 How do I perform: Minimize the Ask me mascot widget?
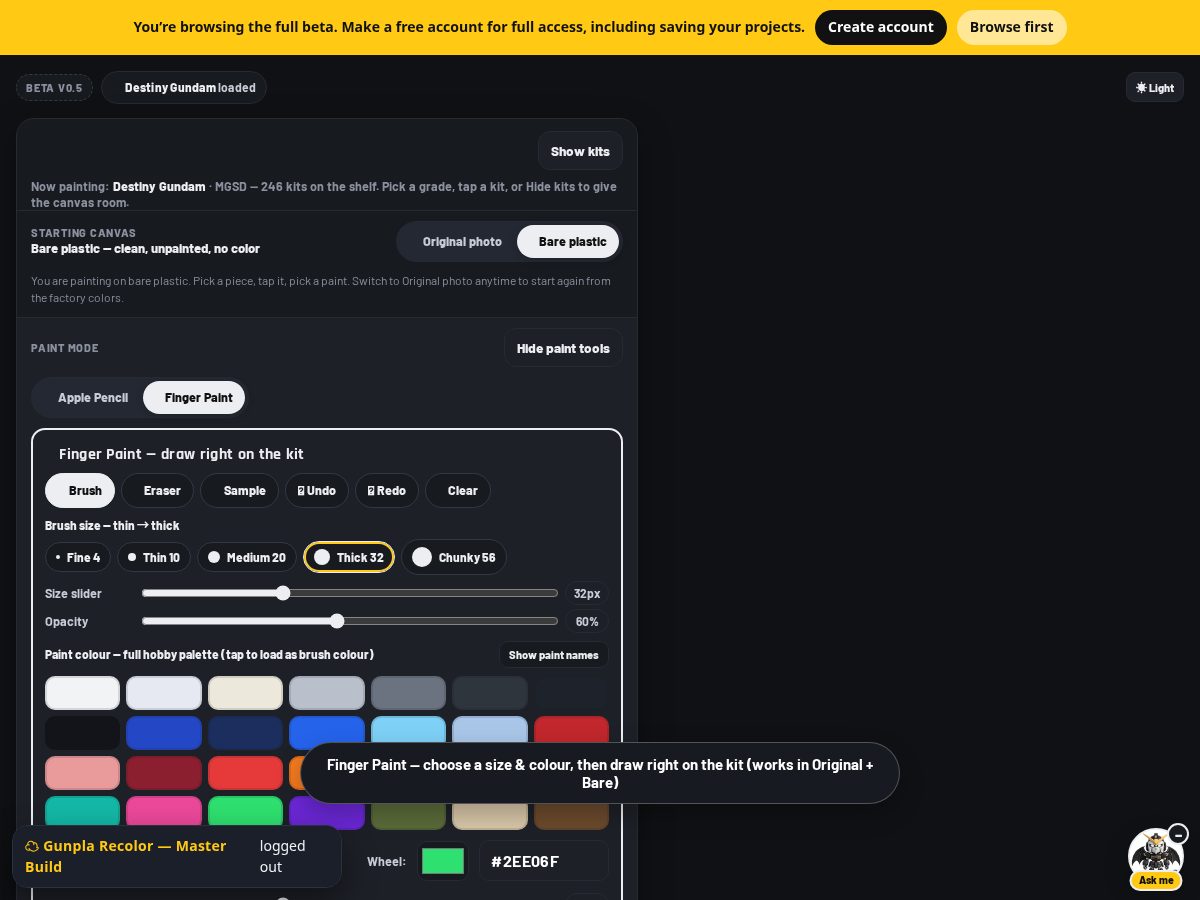coord(1178,834)
